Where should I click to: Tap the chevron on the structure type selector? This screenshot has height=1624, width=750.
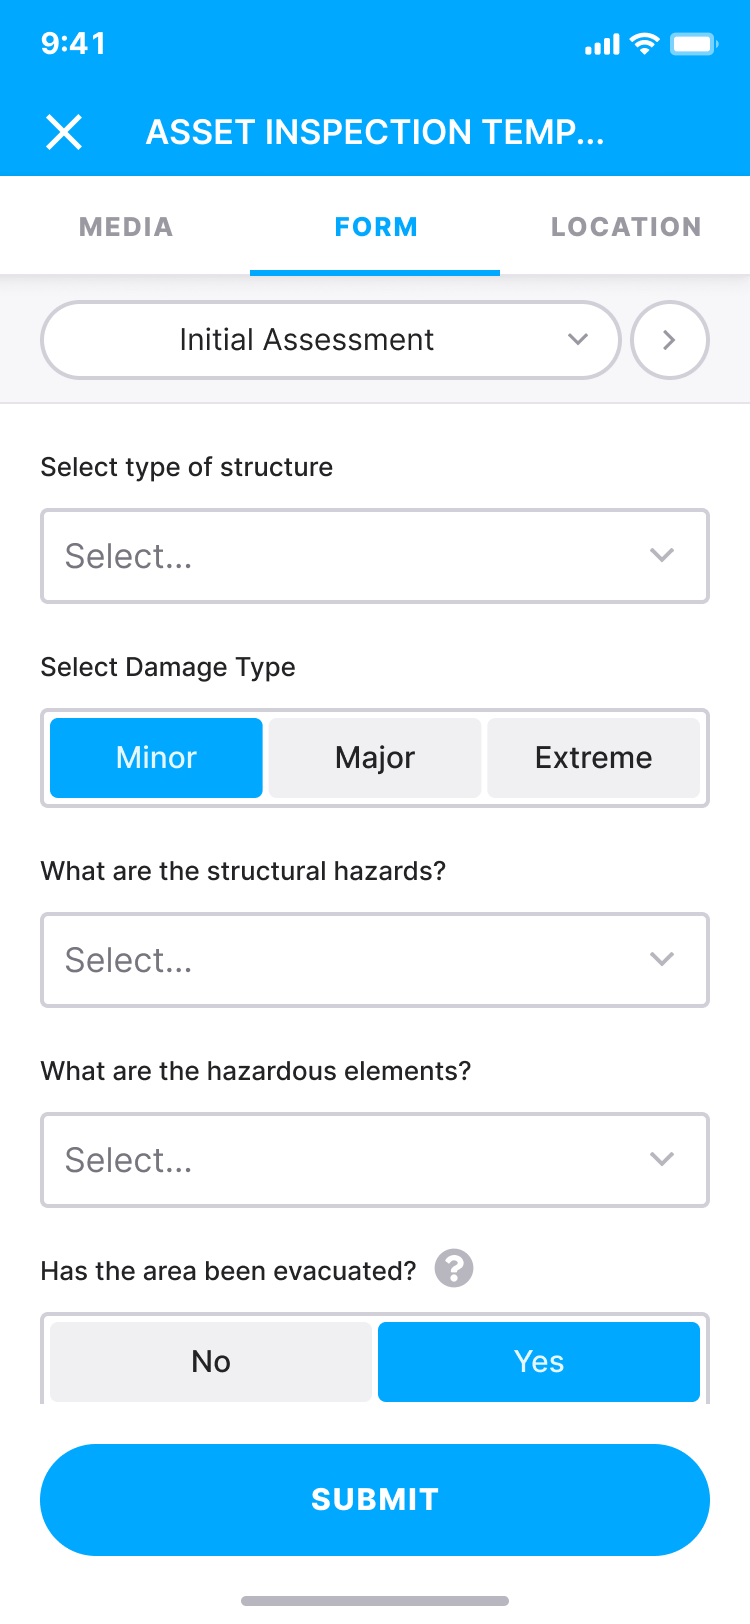pos(661,556)
